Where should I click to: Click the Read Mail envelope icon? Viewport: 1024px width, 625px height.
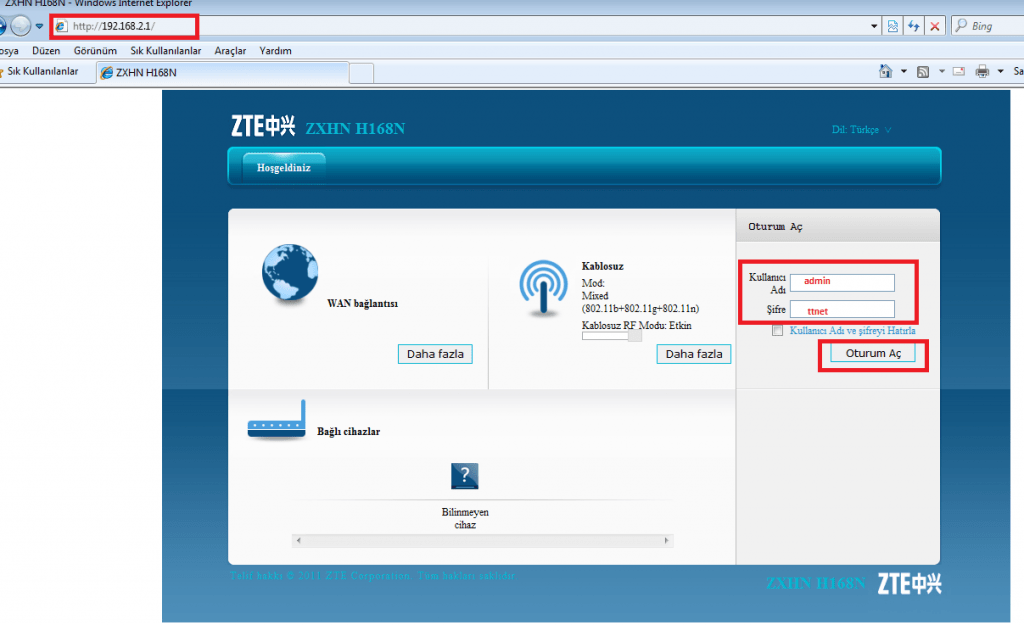click(x=959, y=71)
